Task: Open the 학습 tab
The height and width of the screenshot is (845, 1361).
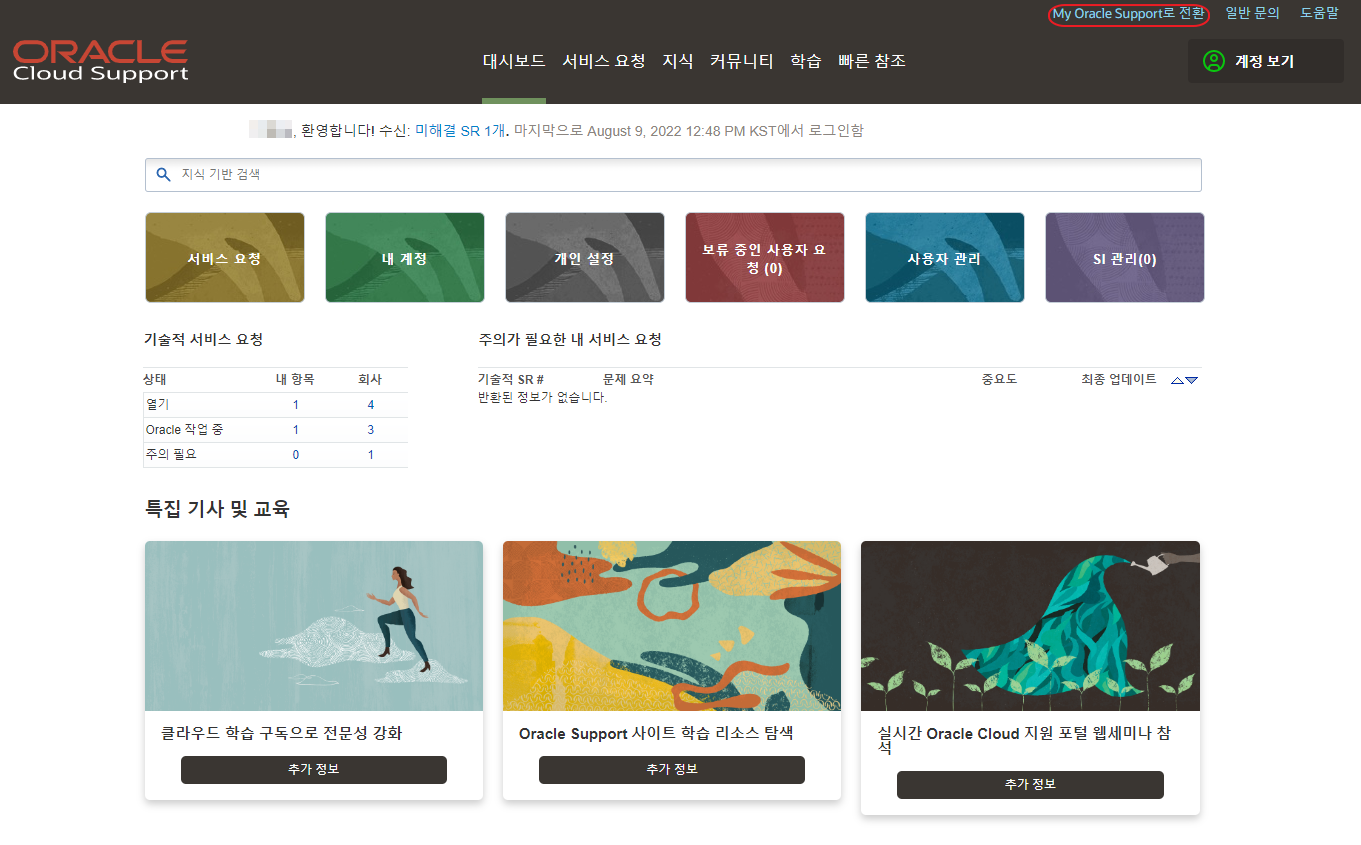Action: [806, 61]
